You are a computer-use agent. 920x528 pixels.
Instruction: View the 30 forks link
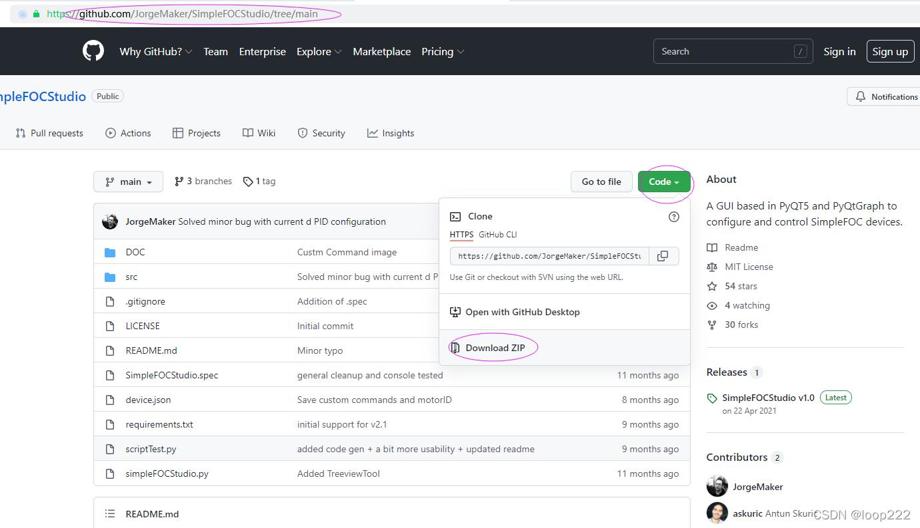point(733,325)
